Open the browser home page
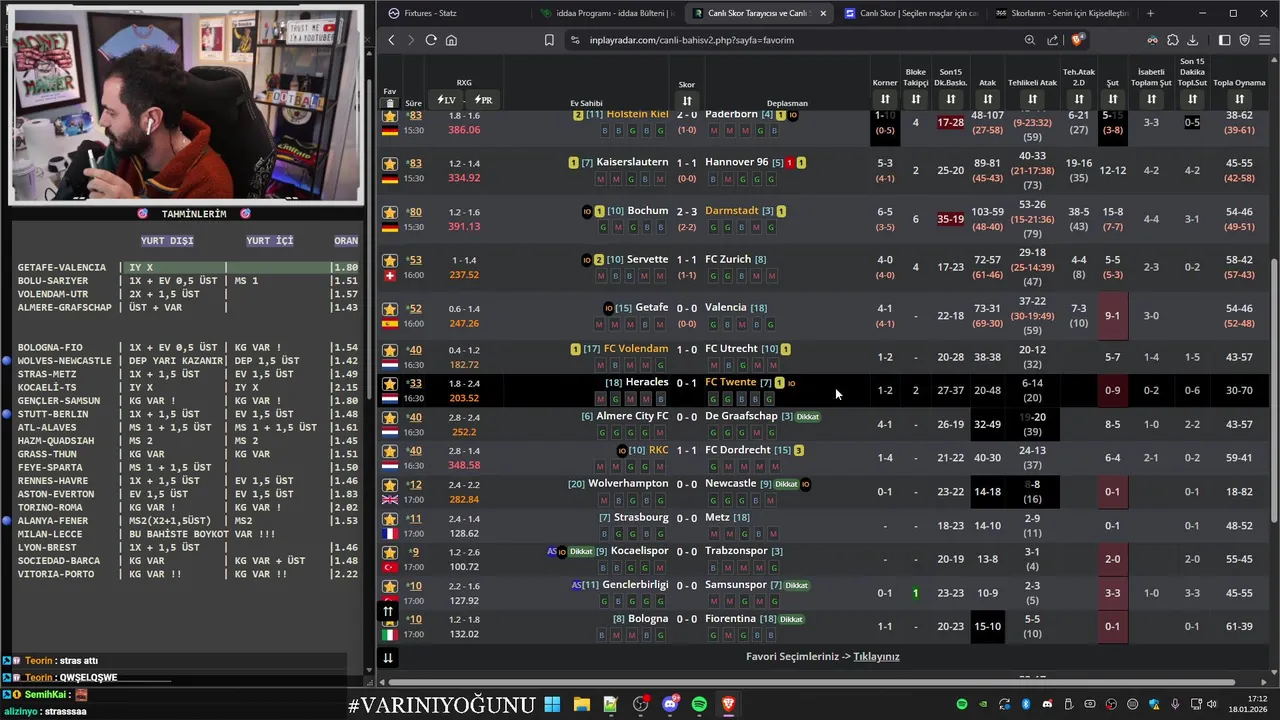The width and height of the screenshot is (1280, 720). (x=451, y=40)
